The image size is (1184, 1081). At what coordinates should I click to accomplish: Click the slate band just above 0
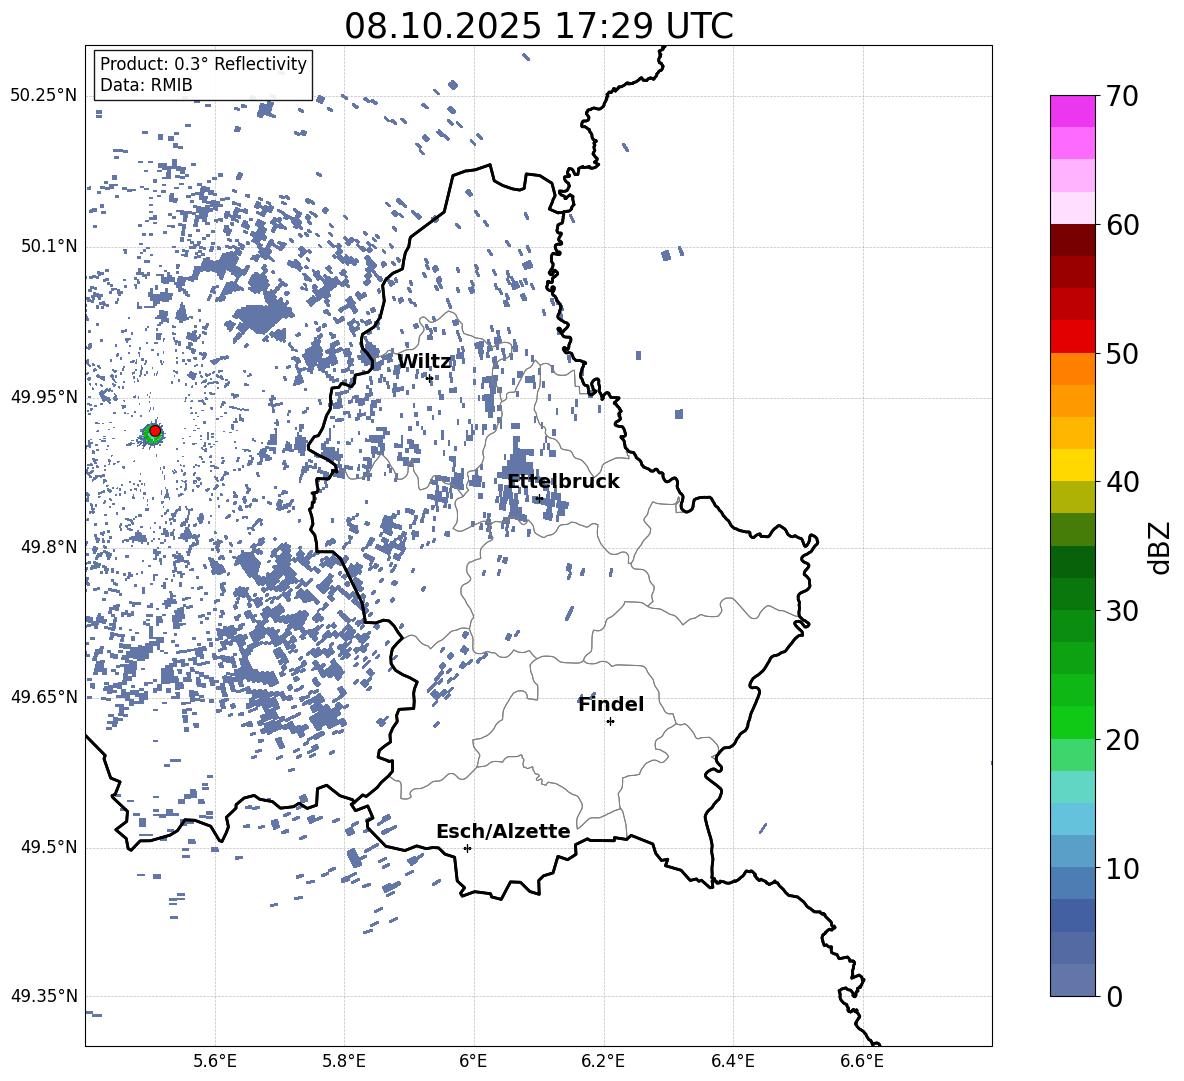[x=1073, y=980]
